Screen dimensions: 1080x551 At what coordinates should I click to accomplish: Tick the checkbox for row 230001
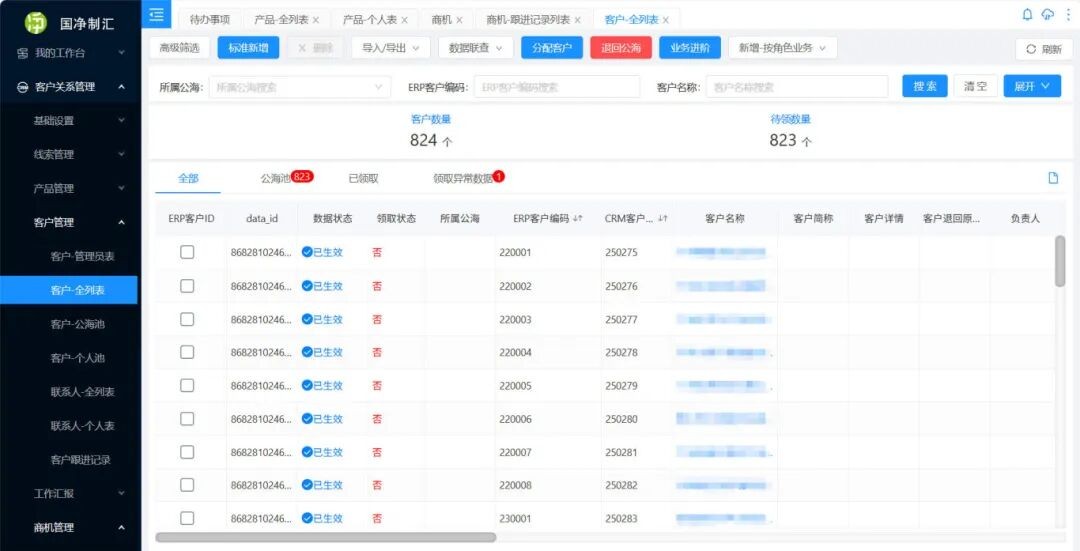[187, 518]
